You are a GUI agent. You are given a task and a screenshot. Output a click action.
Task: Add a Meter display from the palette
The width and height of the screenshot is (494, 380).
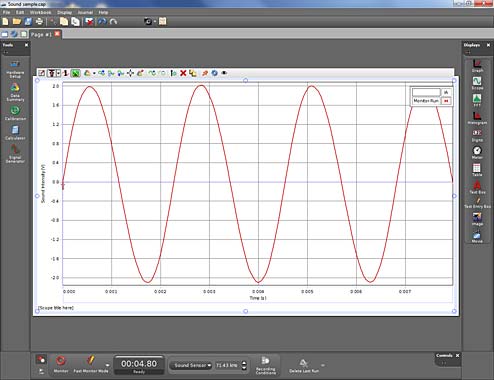pyautogui.click(x=477, y=152)
